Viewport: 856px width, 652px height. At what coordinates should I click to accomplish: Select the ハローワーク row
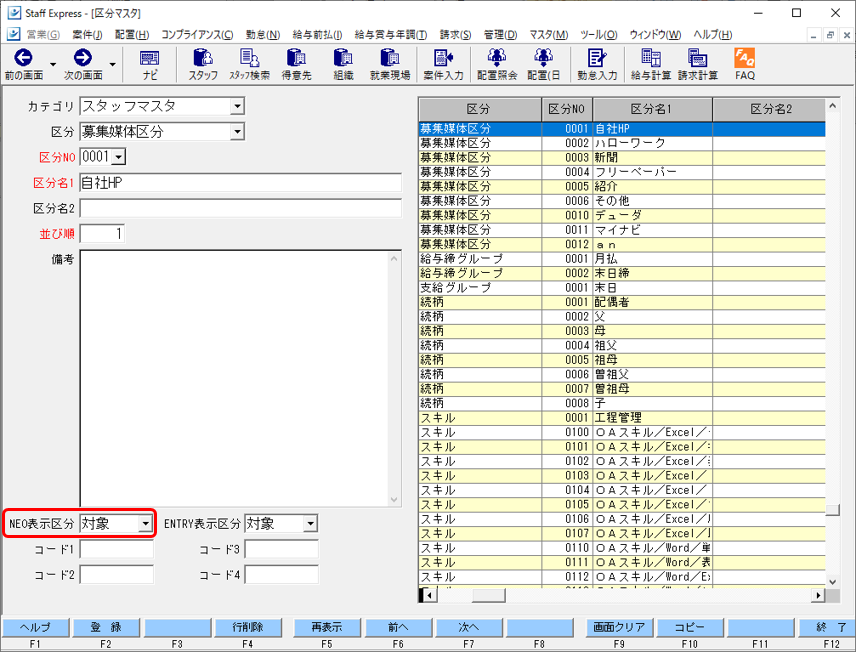pyautogui.click(x=622, y=143)
